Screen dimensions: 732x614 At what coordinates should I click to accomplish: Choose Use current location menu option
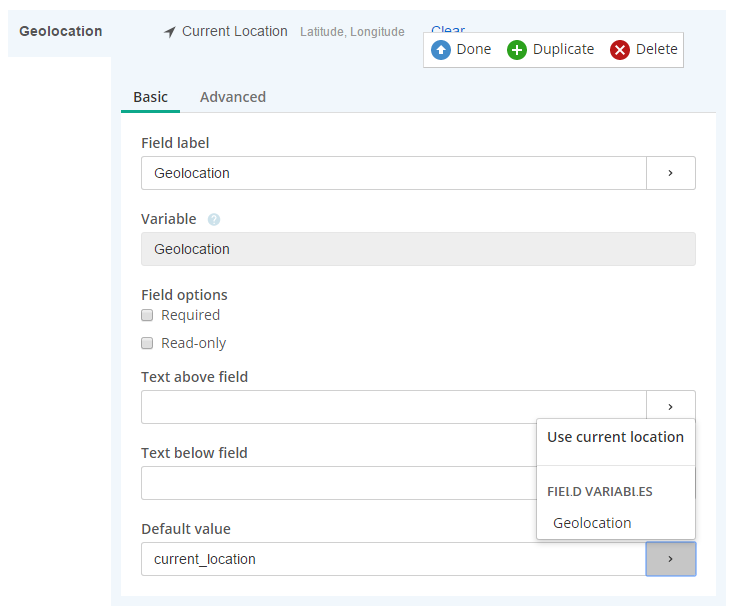tap(615, 437)
